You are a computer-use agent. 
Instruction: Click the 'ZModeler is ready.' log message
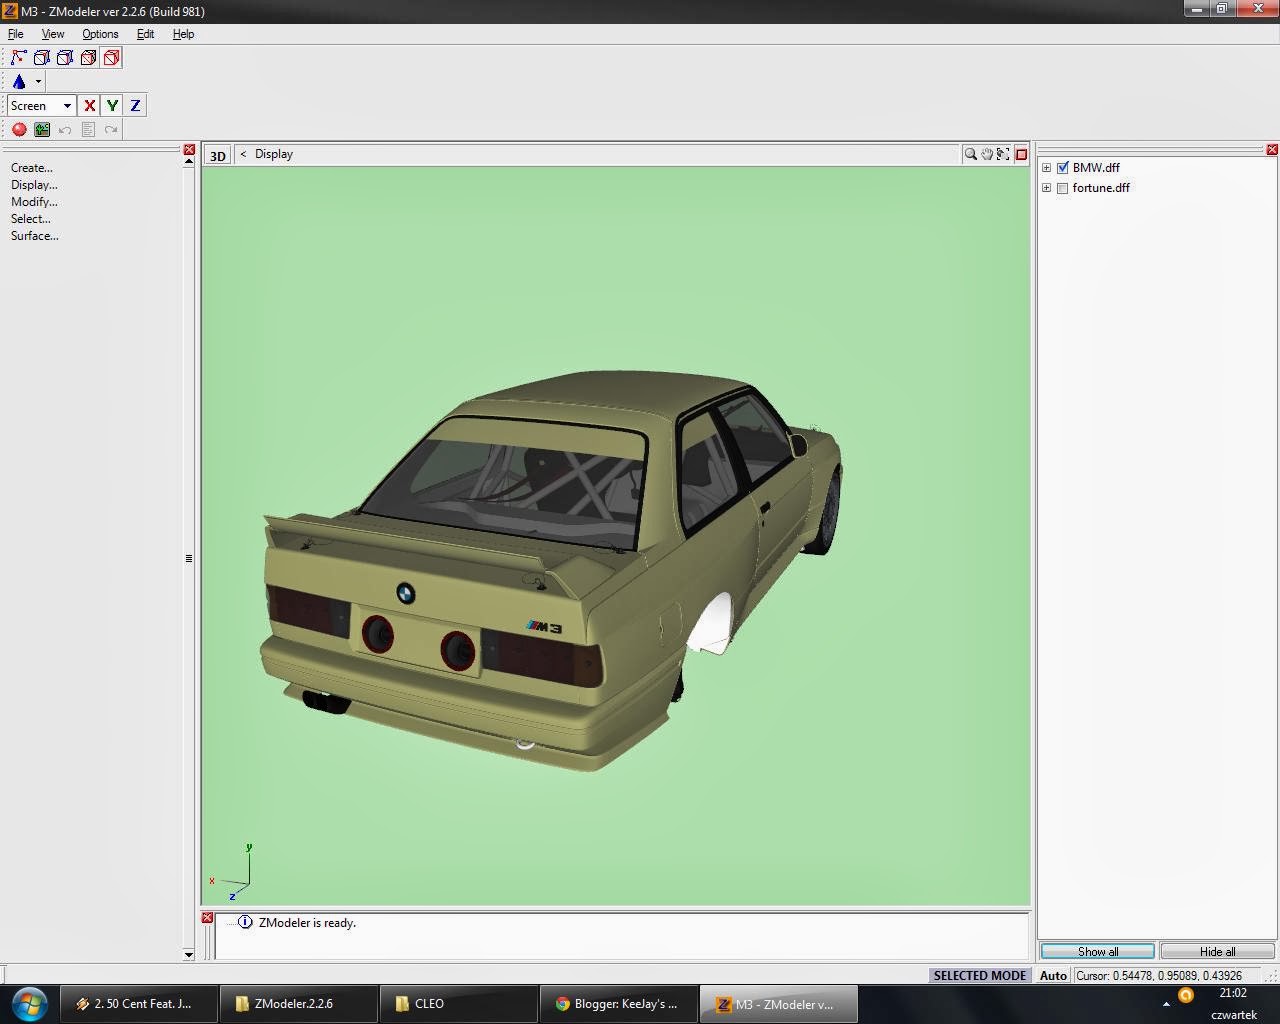click(307, 923)
